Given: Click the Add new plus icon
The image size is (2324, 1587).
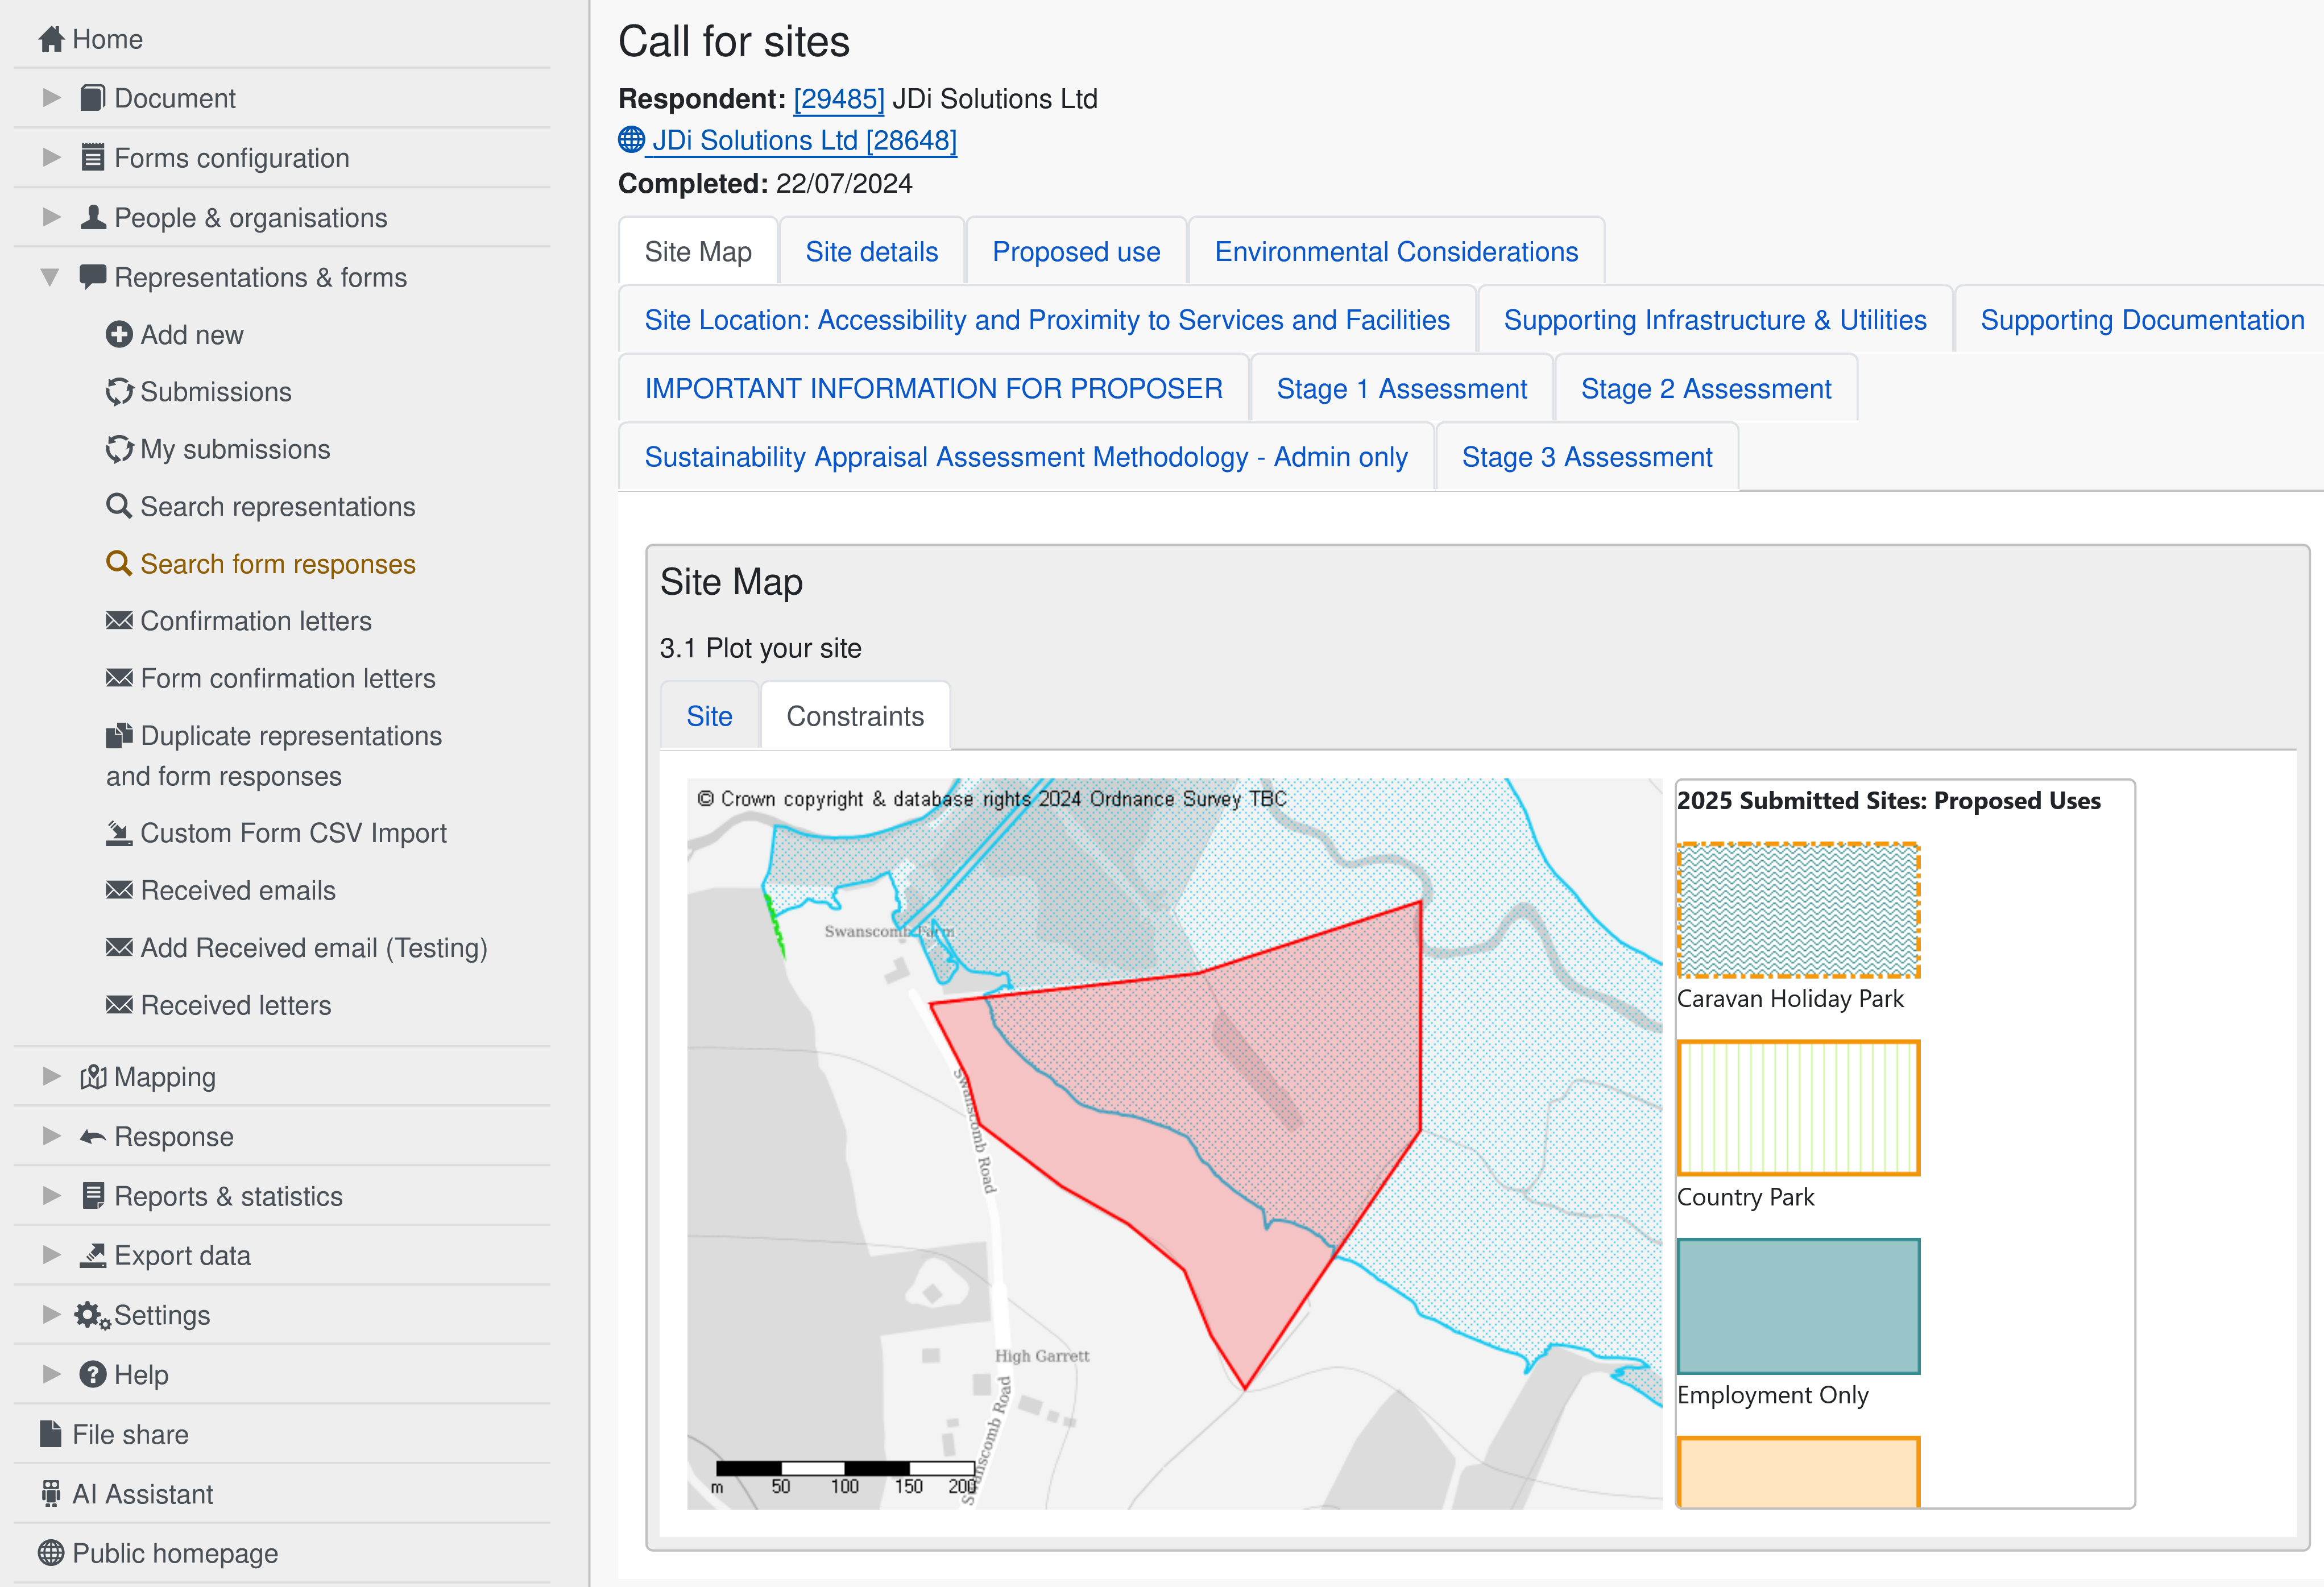Looking at the screenshot, I should click(119, 334).
